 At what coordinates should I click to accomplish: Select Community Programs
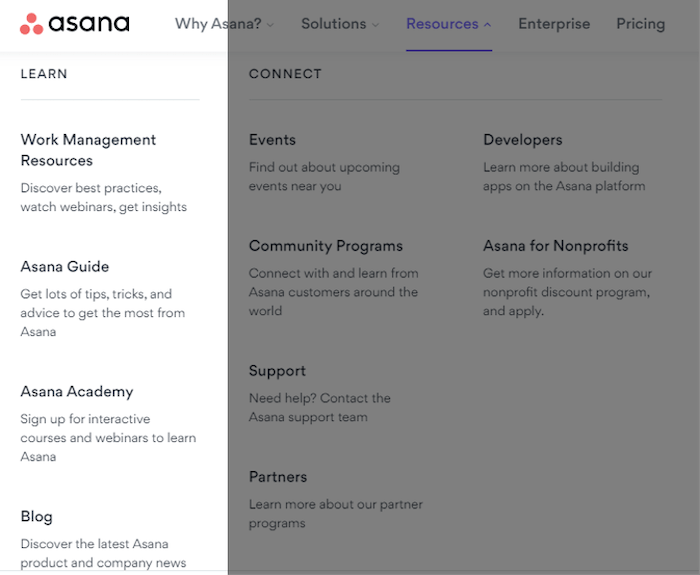click(x=326, y=246)
